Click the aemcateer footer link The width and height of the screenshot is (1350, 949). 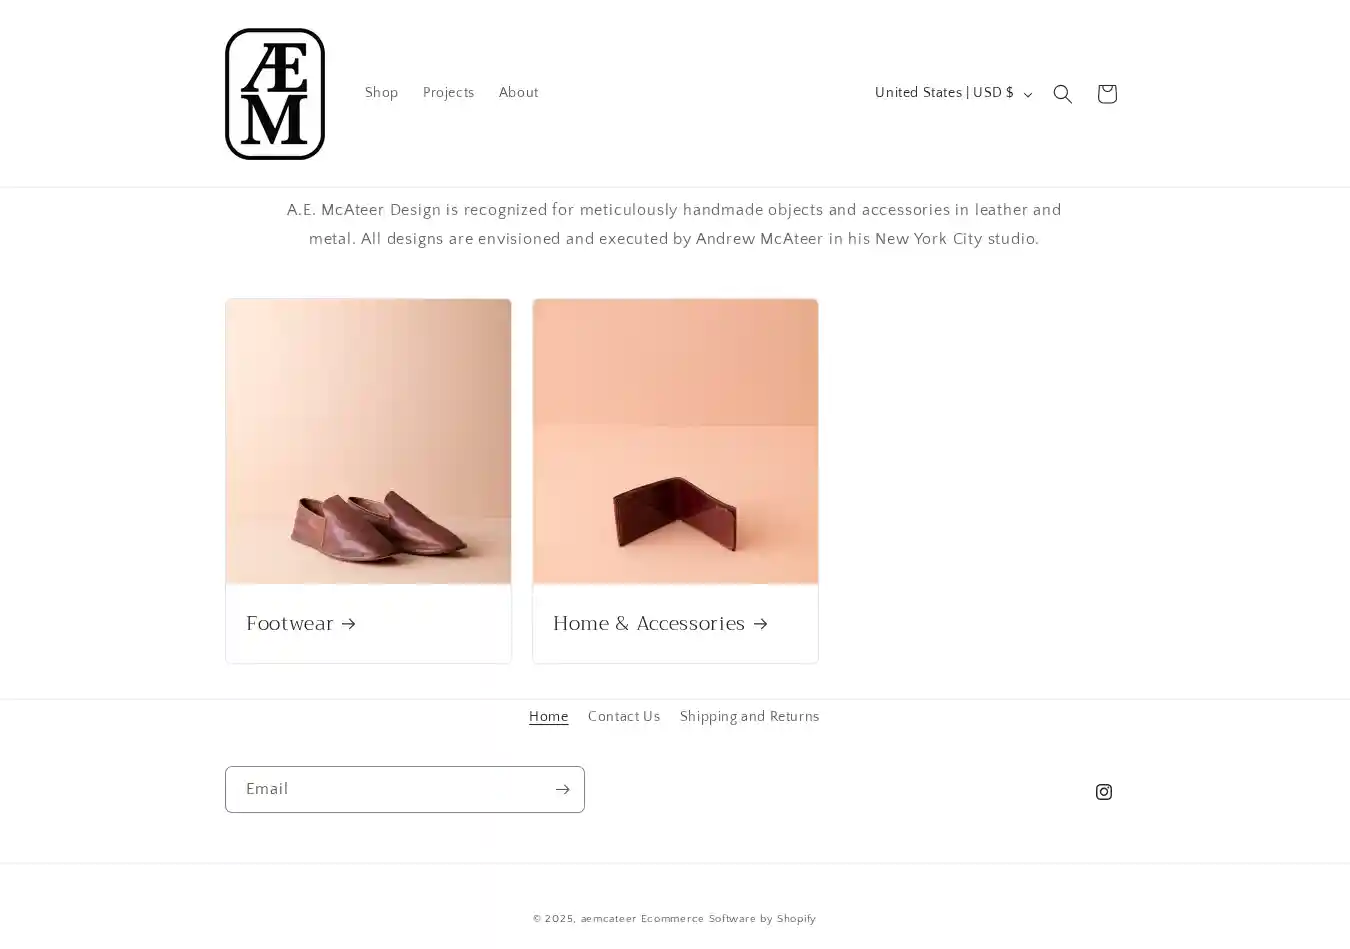click(x=608, y=919)
